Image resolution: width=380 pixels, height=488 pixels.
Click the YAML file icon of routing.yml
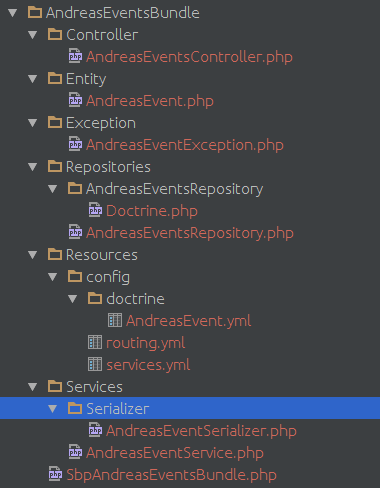point(95,342)
